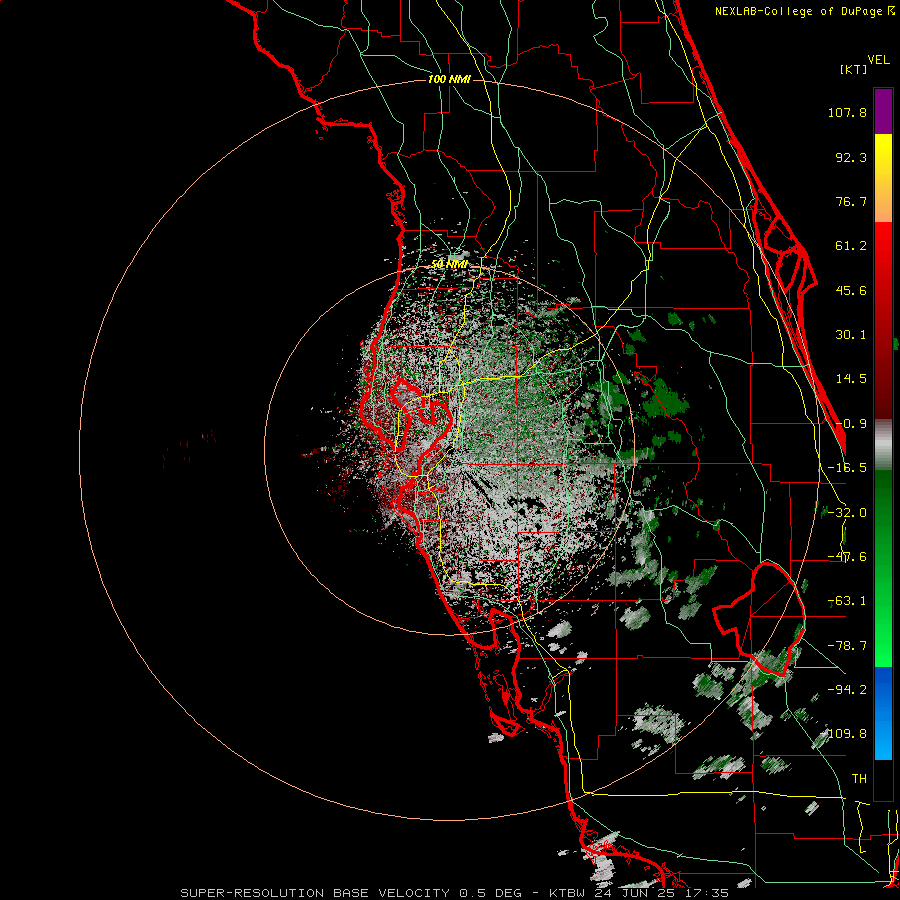Select the 100 NMI range ring label

[x=449, y=79]
